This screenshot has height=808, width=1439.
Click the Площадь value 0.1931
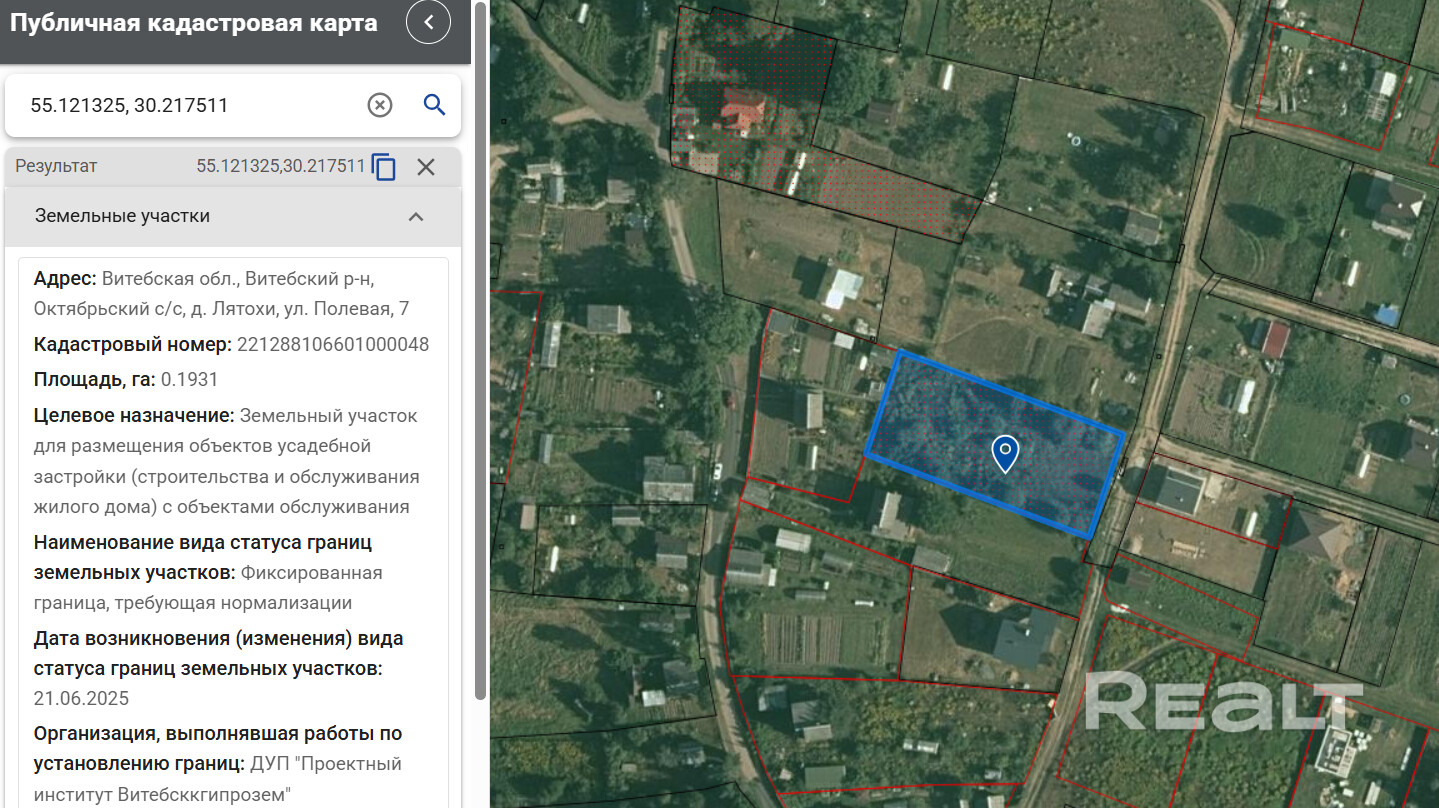pyautogui.click(x=189, y=380)
